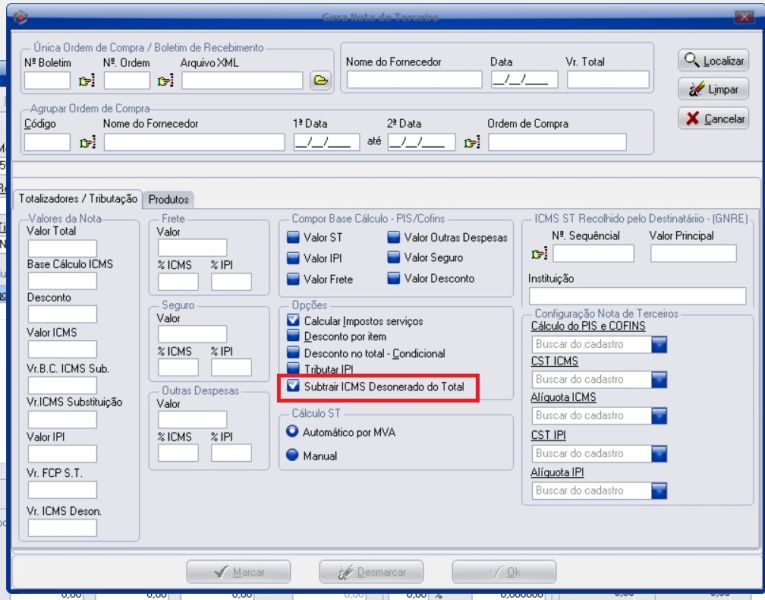The image size is (765, 600).
Task: Click the Arquivo XML text field
Action: tap(242, 80)
